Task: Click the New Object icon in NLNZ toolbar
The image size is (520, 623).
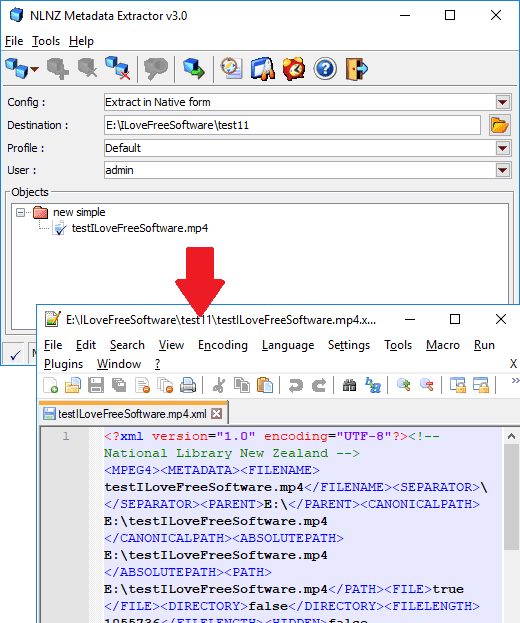Action: (x=17, y=69)
